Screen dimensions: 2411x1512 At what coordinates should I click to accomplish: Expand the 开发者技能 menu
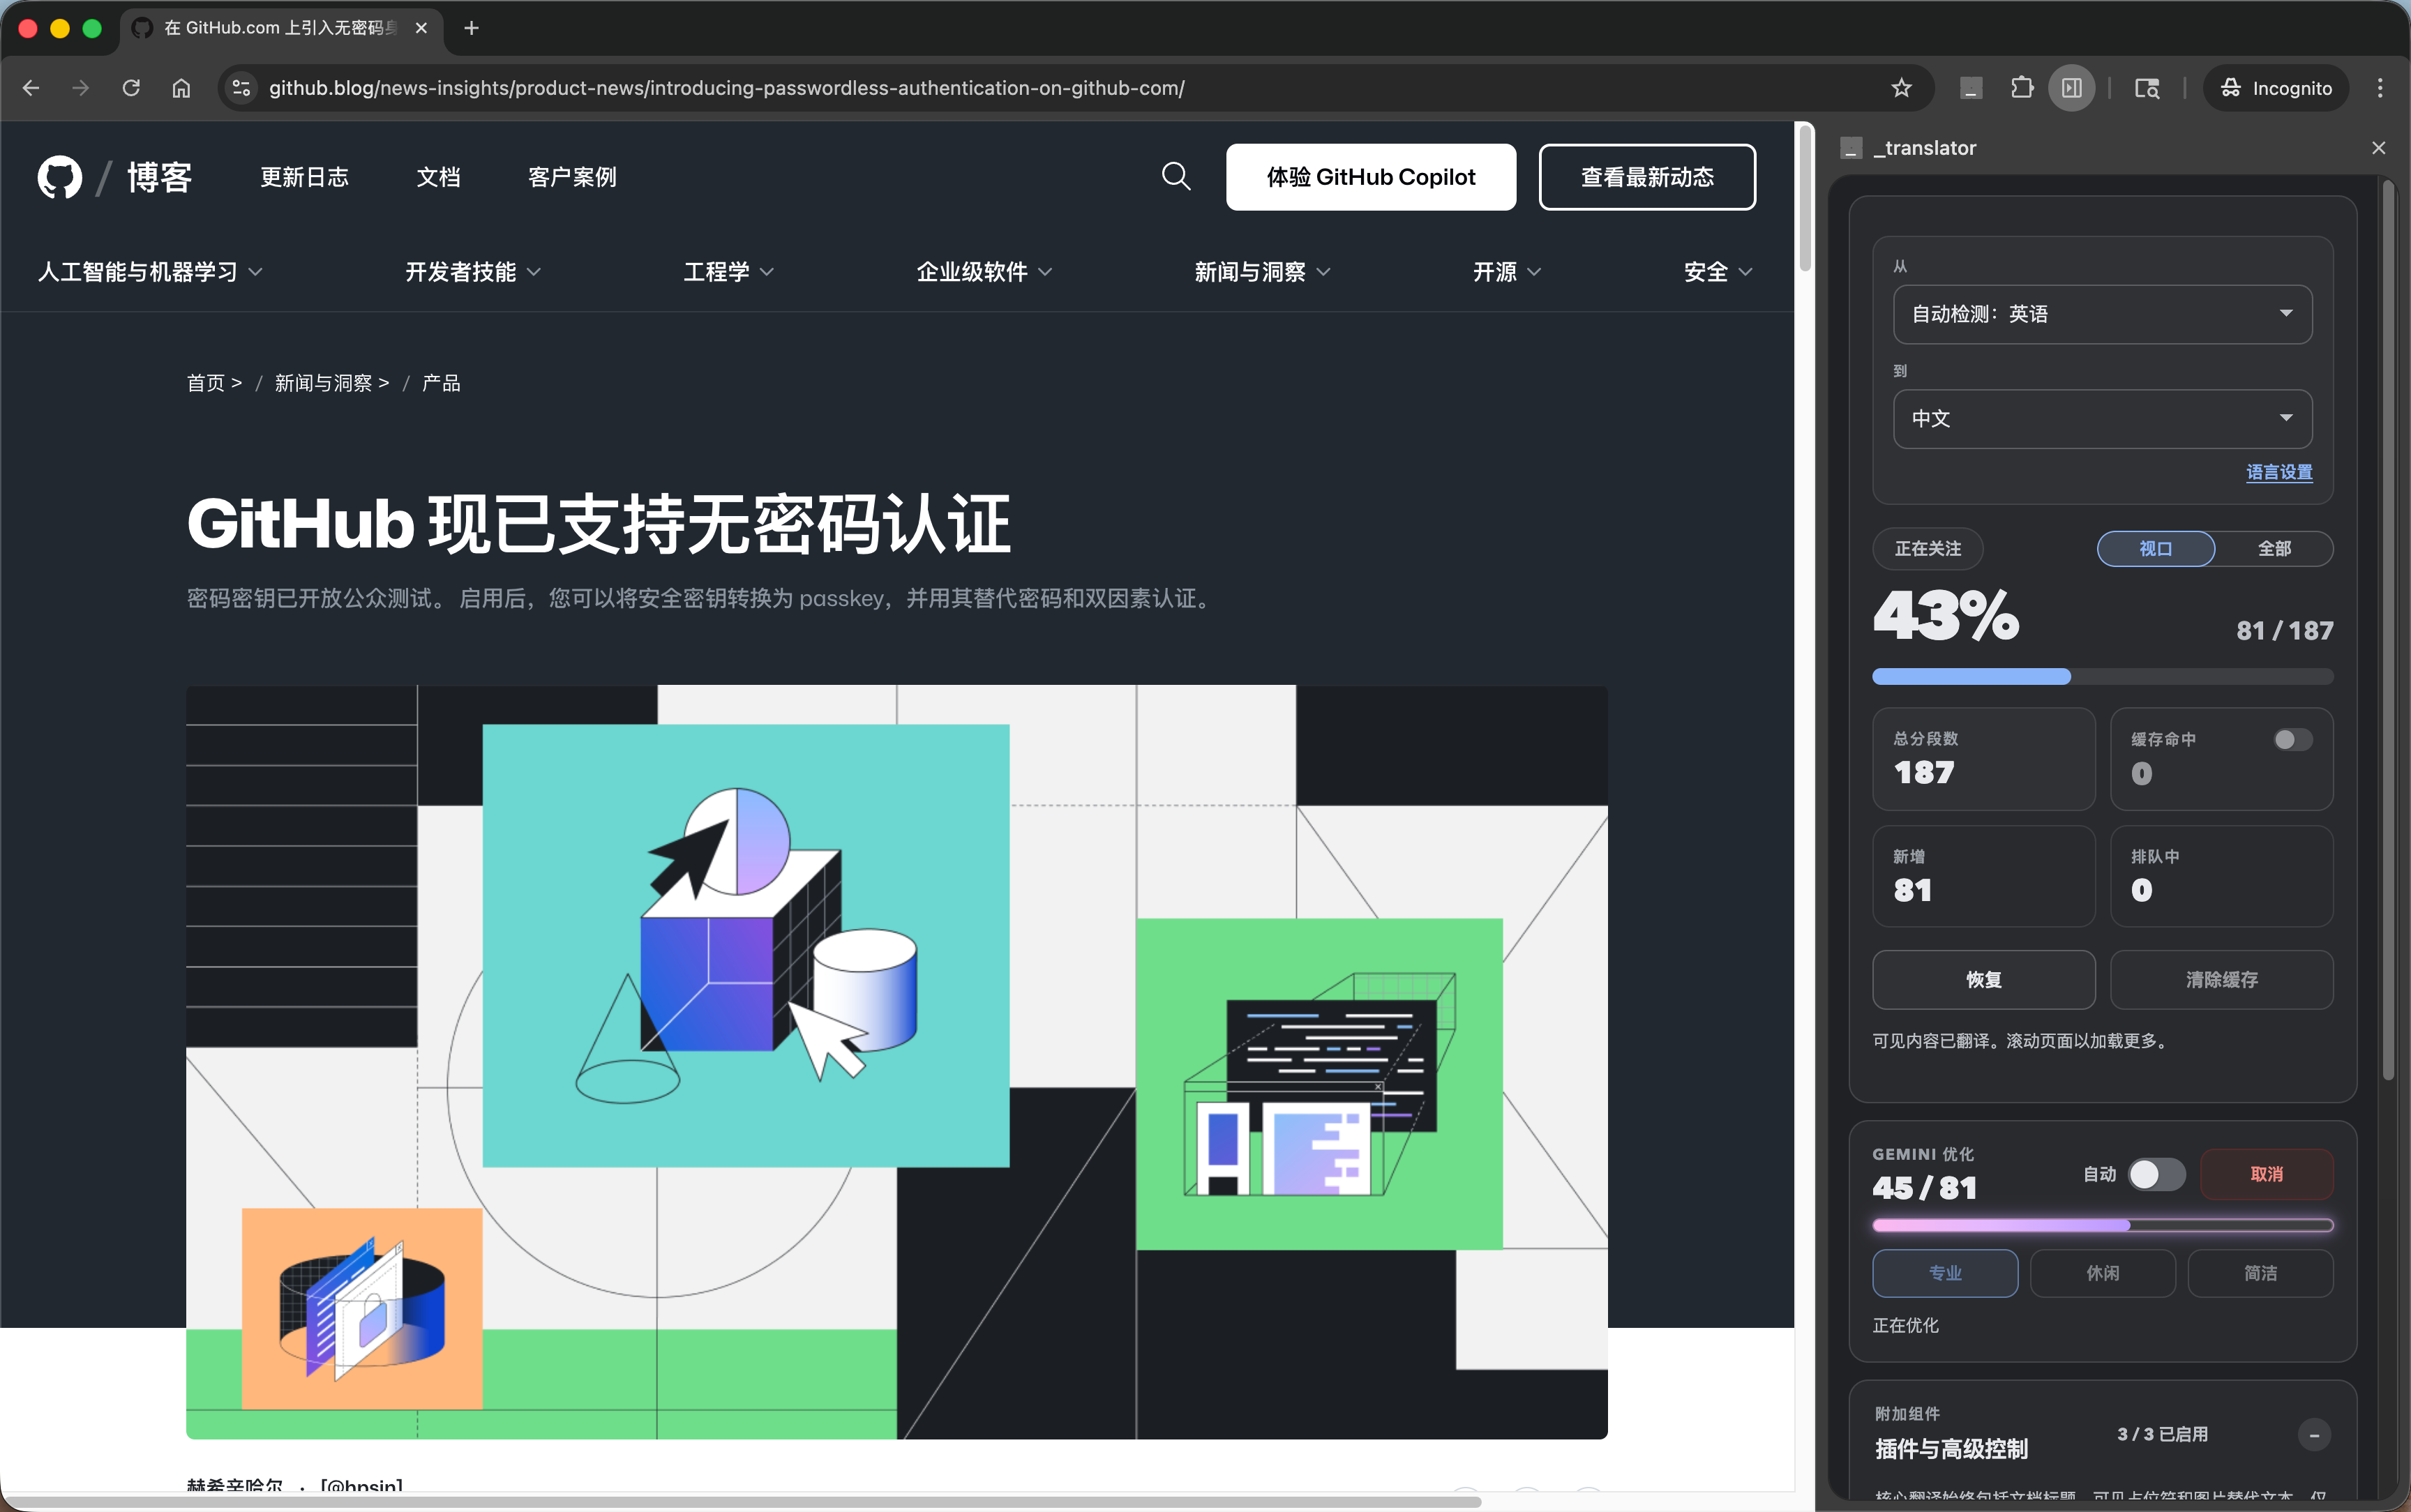click(x=473, y=272)
